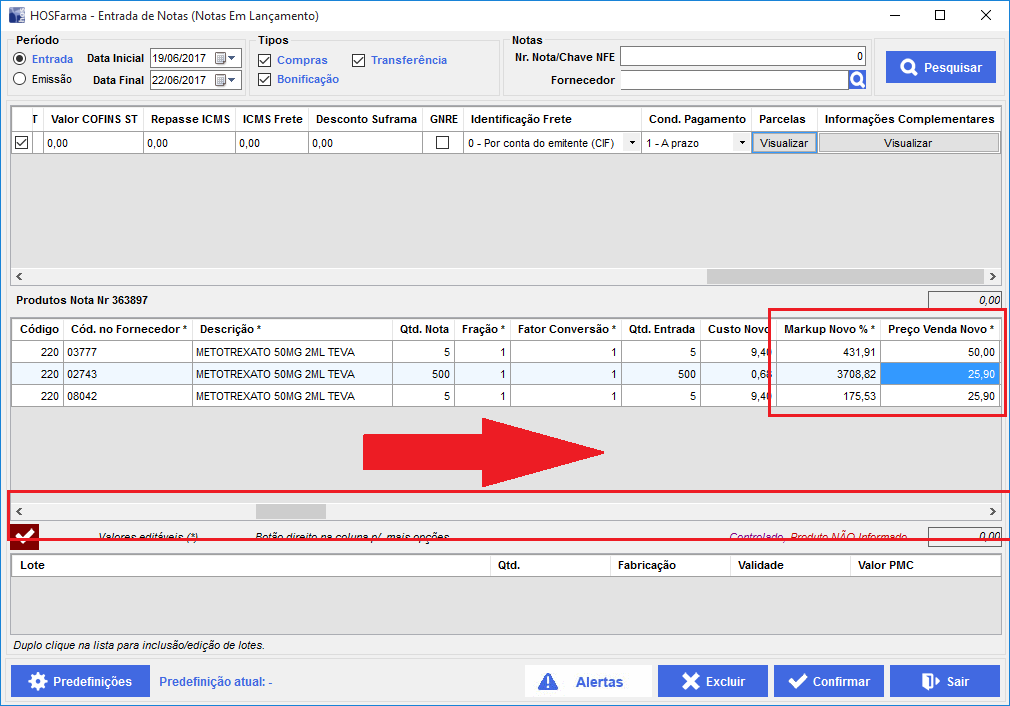Expand the Identificação Frete dropdown

point(631,143)
